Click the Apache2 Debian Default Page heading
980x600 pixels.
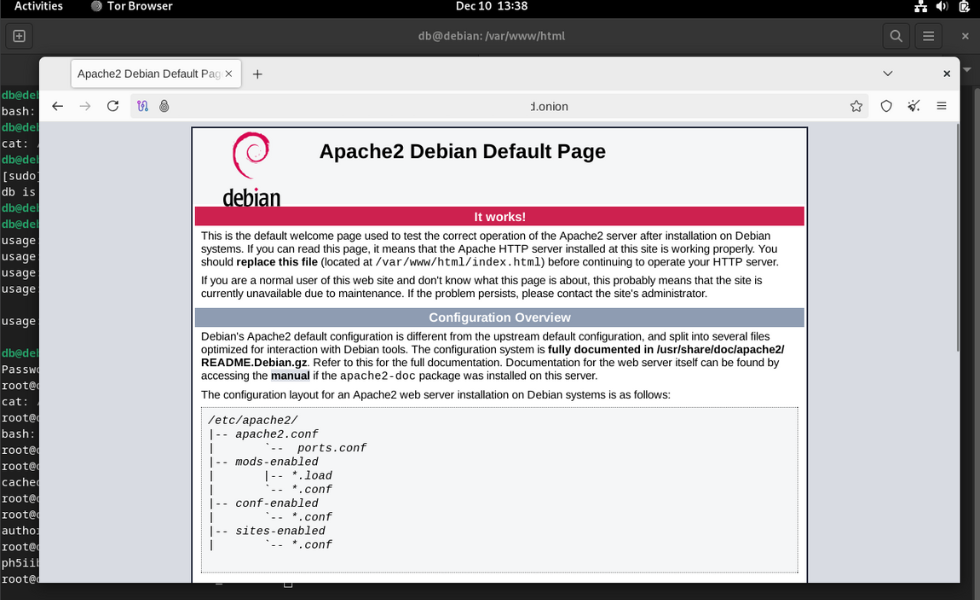tap(462, 151)
